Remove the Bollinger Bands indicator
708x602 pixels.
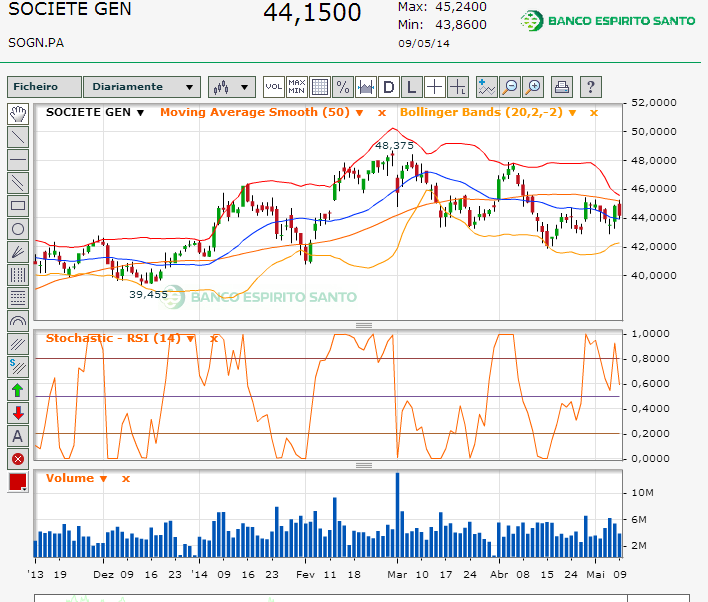pyautogui.click(x=594, y=113)
